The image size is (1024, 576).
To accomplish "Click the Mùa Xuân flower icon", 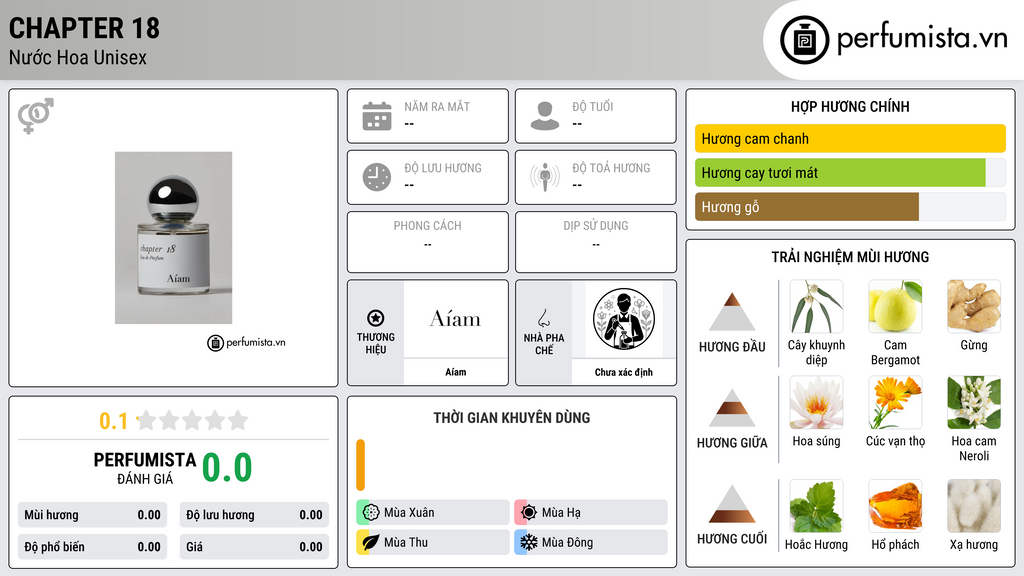I will tap(371, 513).
